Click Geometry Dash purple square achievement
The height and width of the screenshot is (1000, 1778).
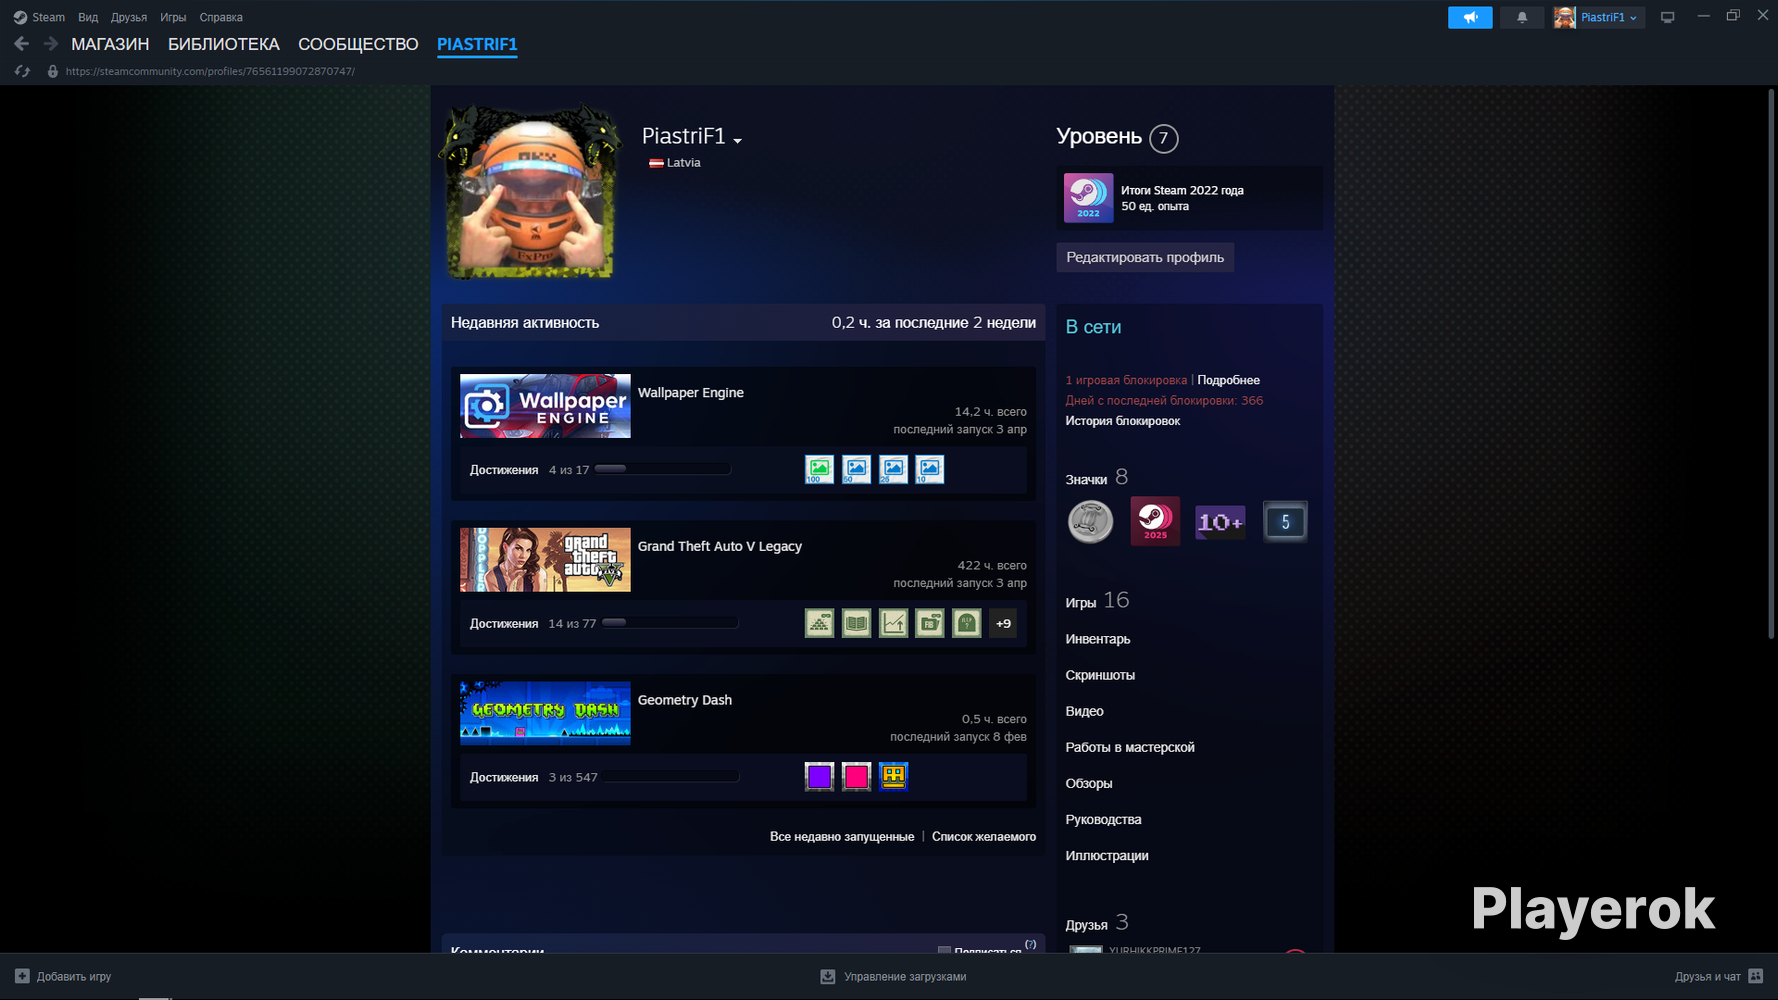(819, 777)
